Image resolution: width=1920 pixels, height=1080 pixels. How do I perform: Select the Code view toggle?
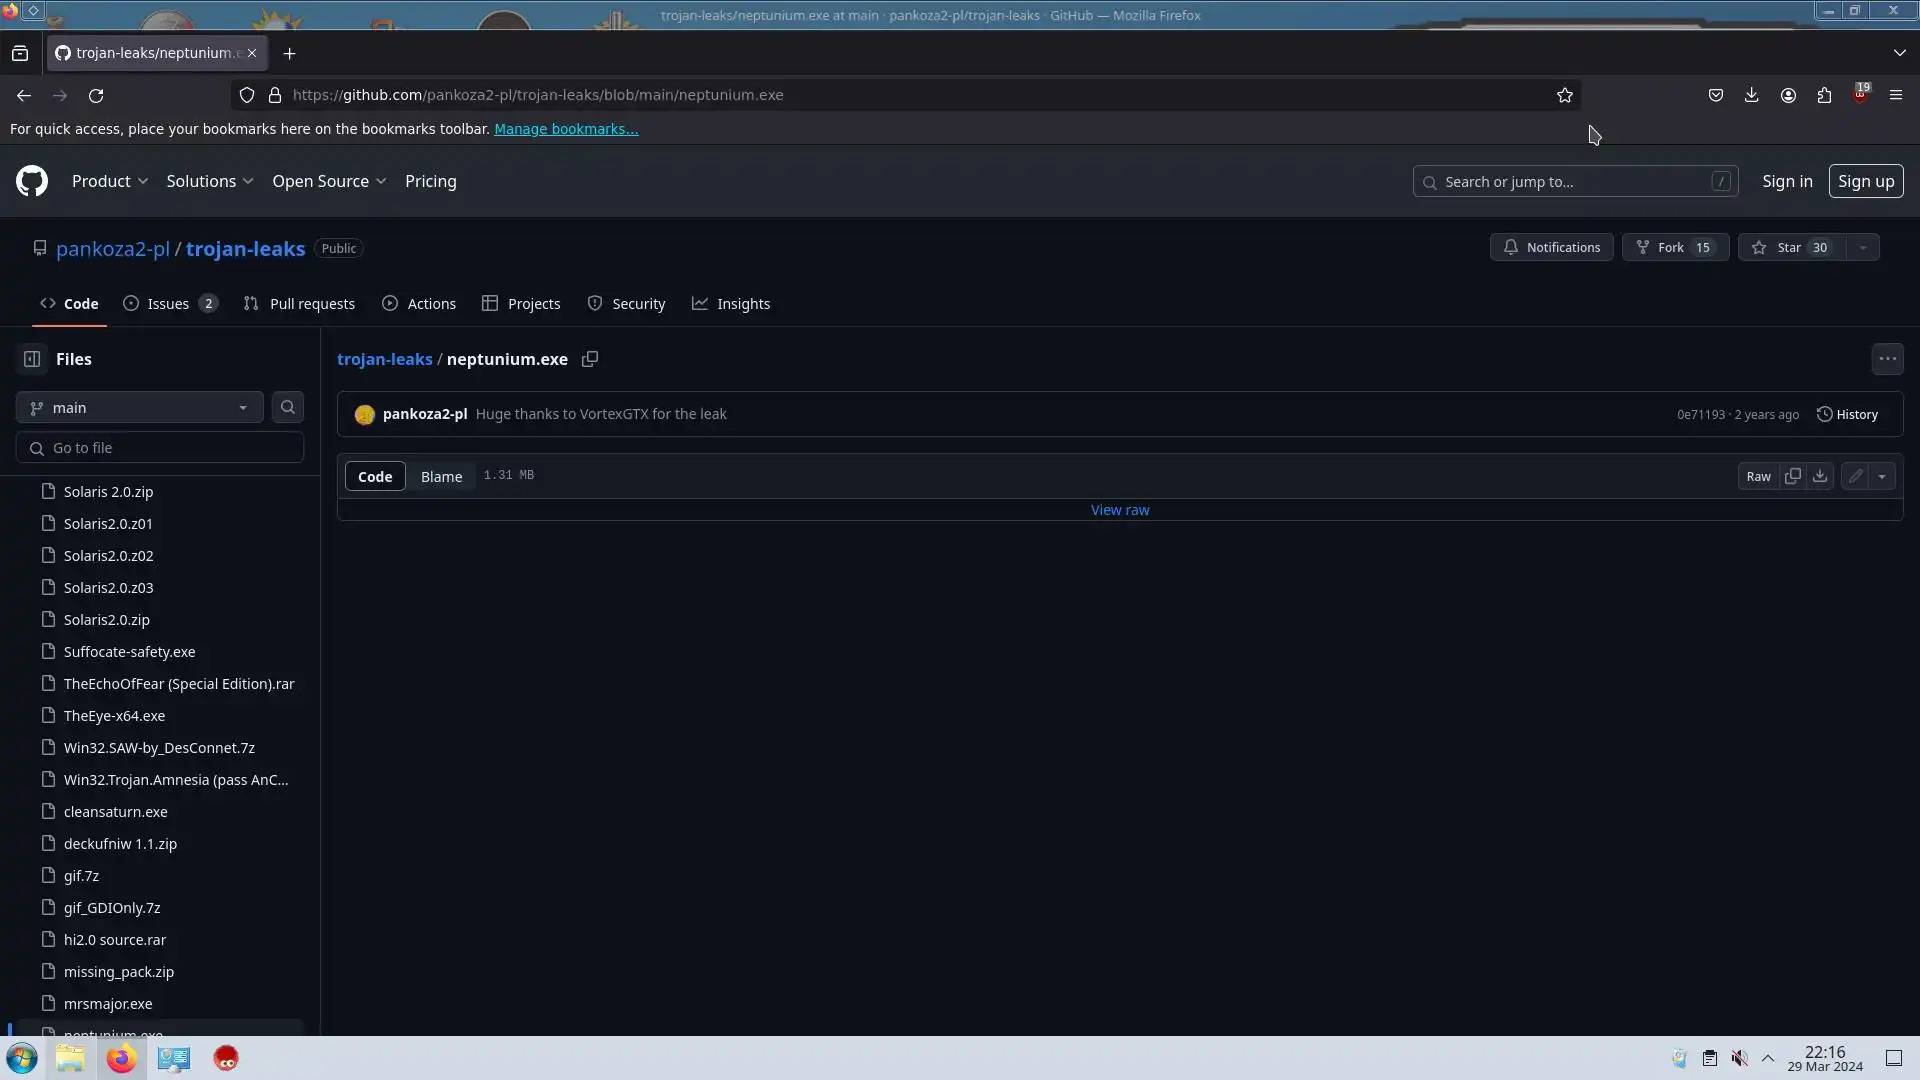click(x=375, y=477)
